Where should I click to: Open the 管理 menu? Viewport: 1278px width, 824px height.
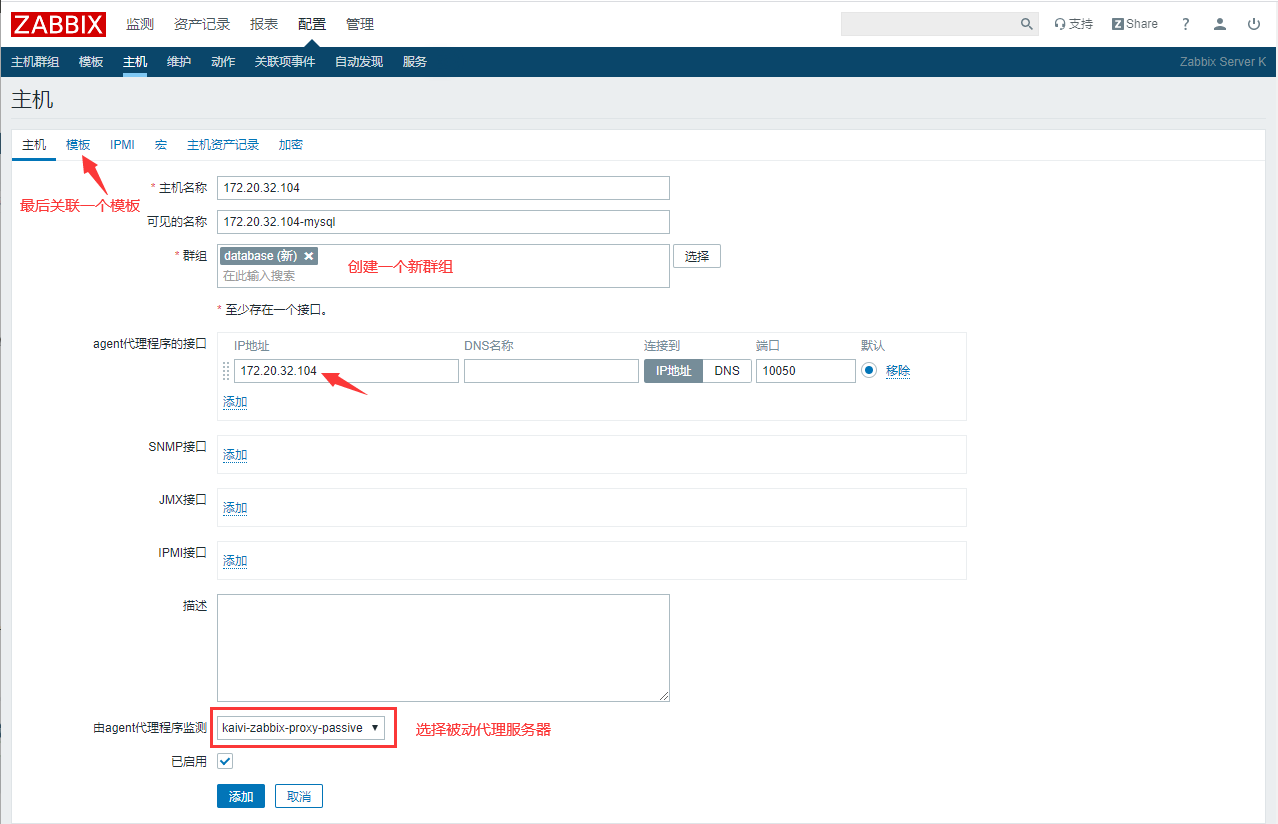coord(360,24)
